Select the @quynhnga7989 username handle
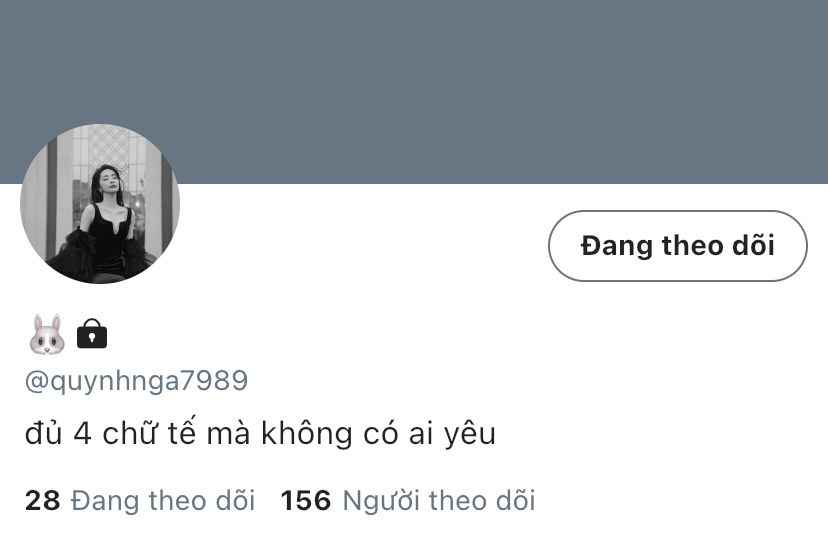The image size is (828, 539). coord(136,381)
